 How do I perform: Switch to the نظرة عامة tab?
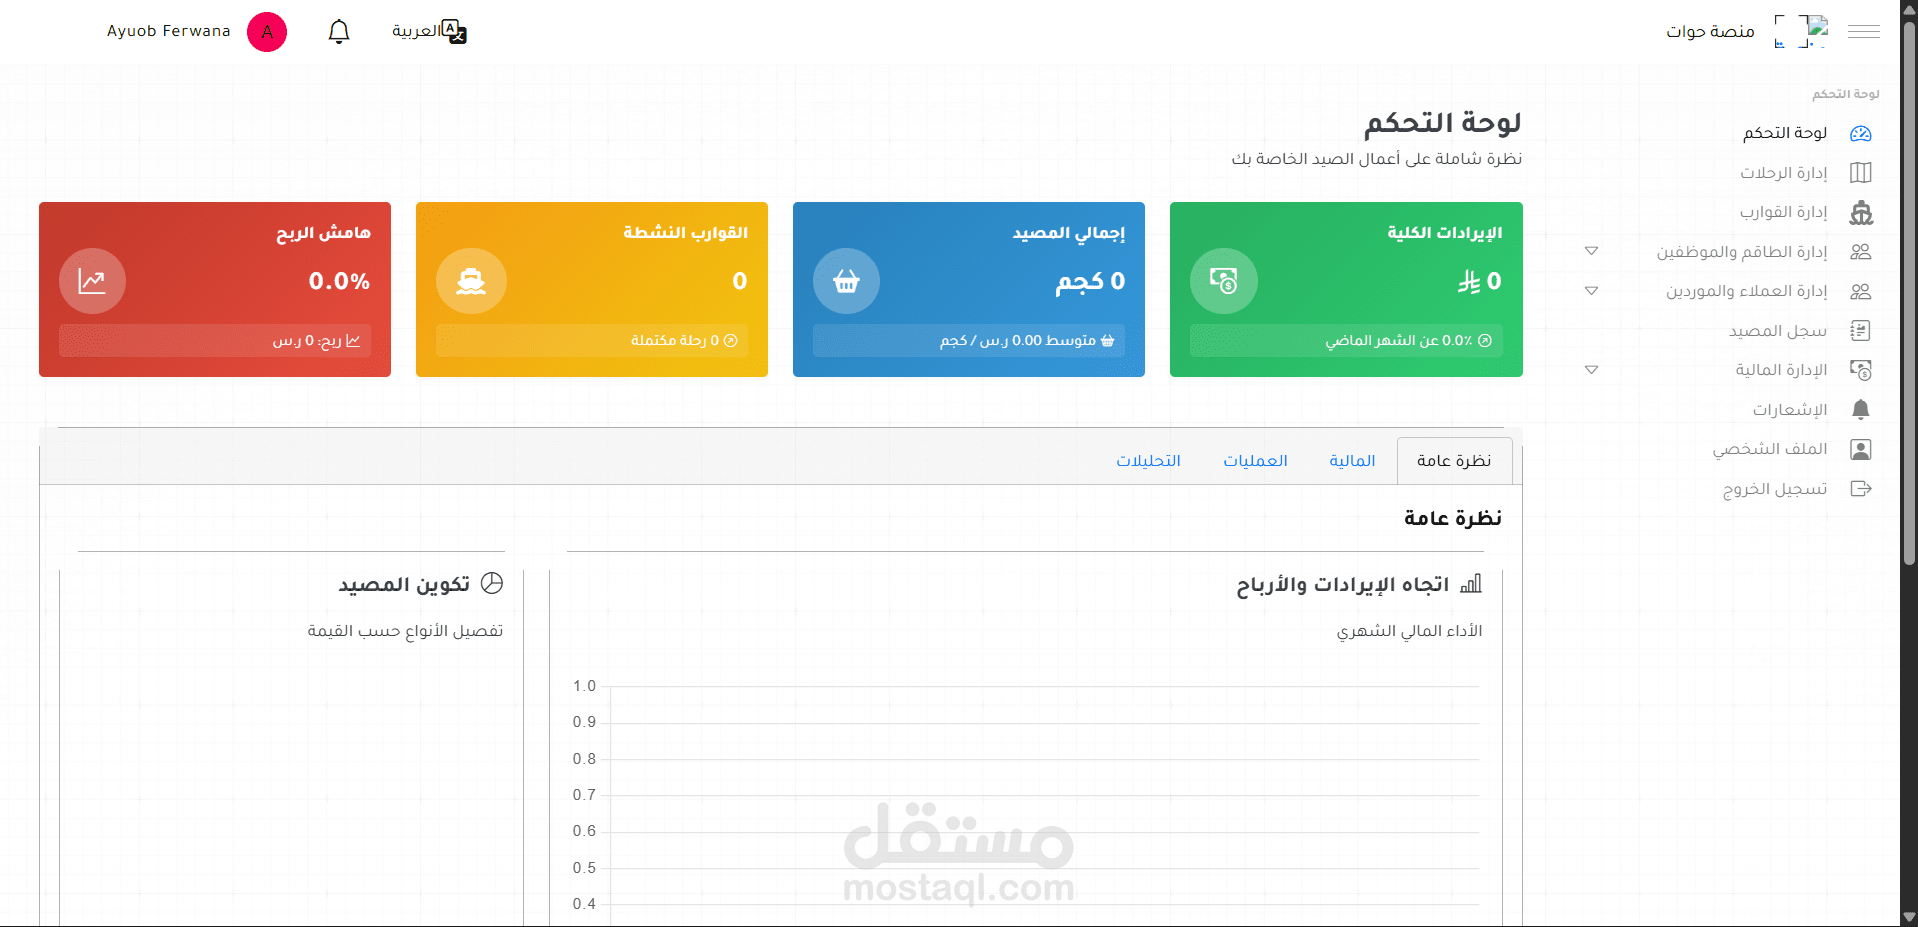(1454, 461)
